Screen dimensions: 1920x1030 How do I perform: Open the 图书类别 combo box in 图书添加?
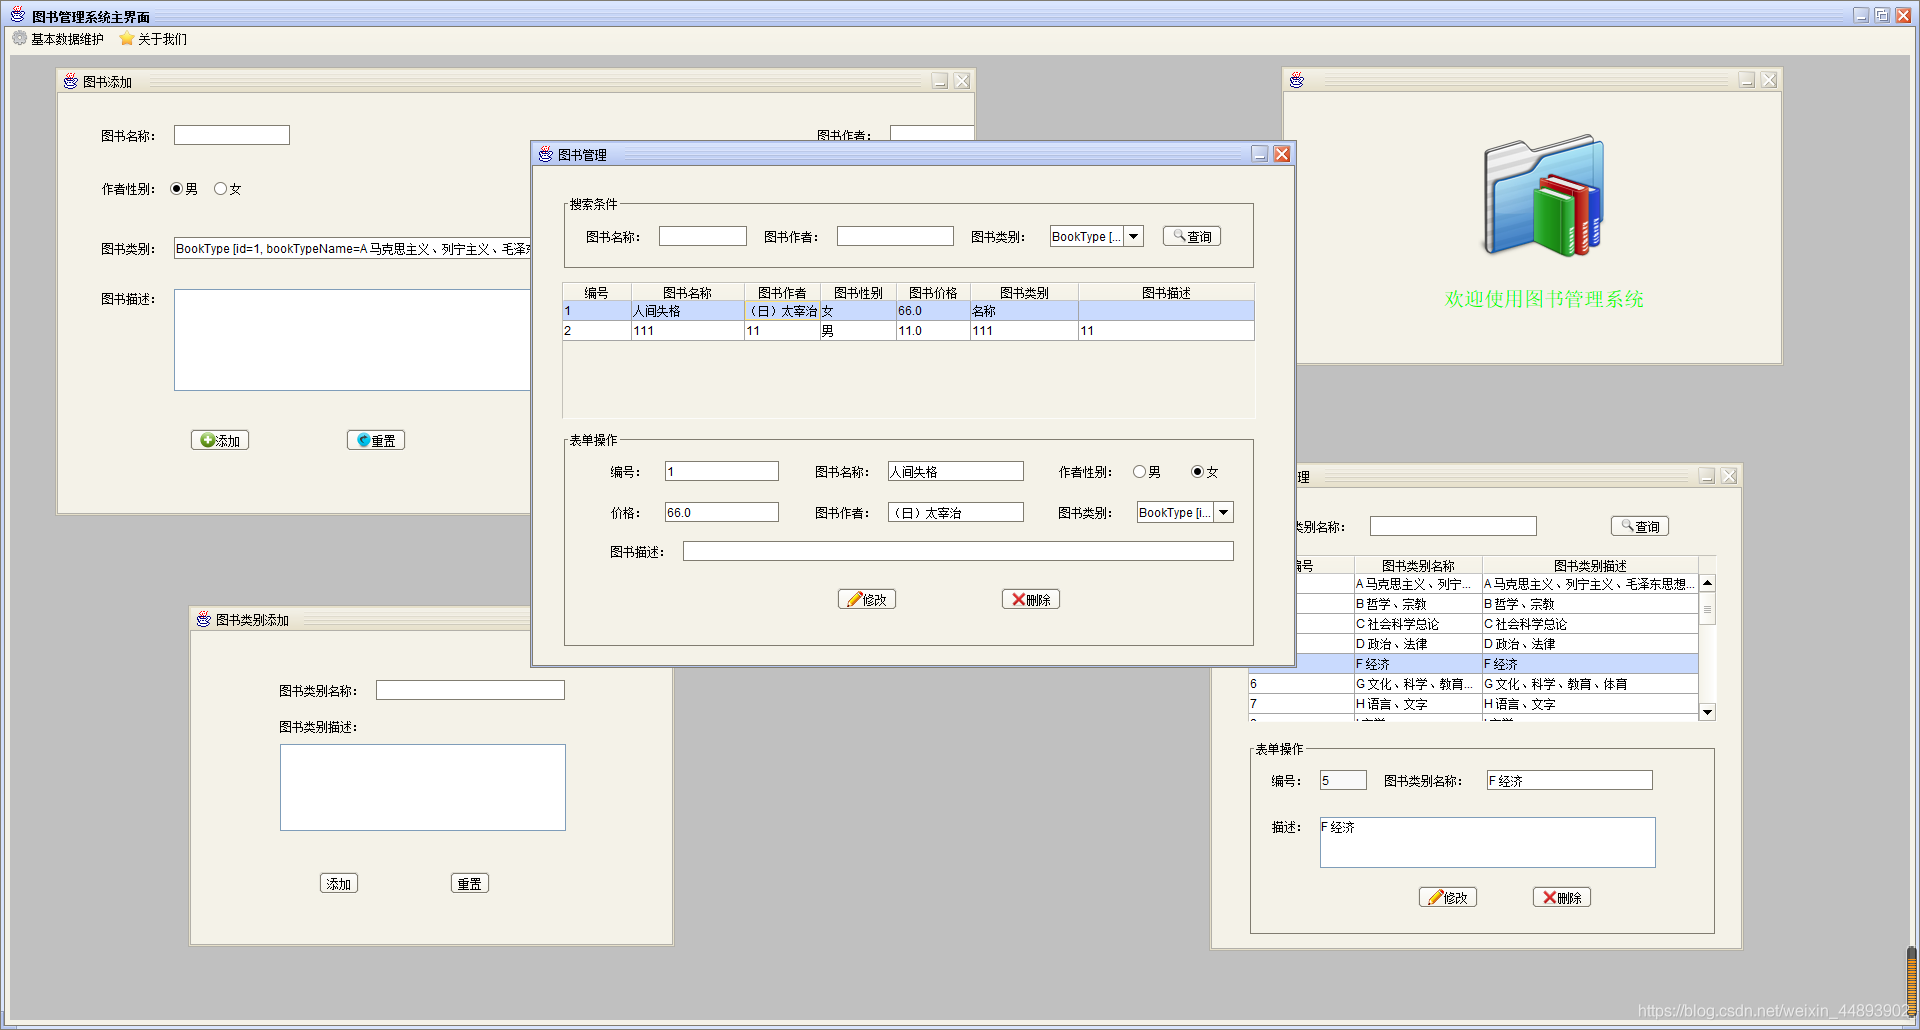coord(353,249)
